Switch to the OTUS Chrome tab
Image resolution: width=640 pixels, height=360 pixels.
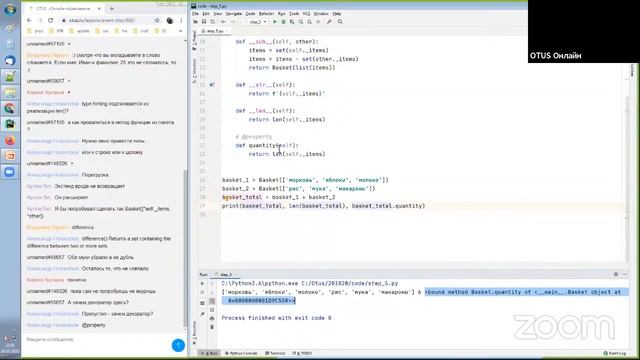(x=64, y=8)
